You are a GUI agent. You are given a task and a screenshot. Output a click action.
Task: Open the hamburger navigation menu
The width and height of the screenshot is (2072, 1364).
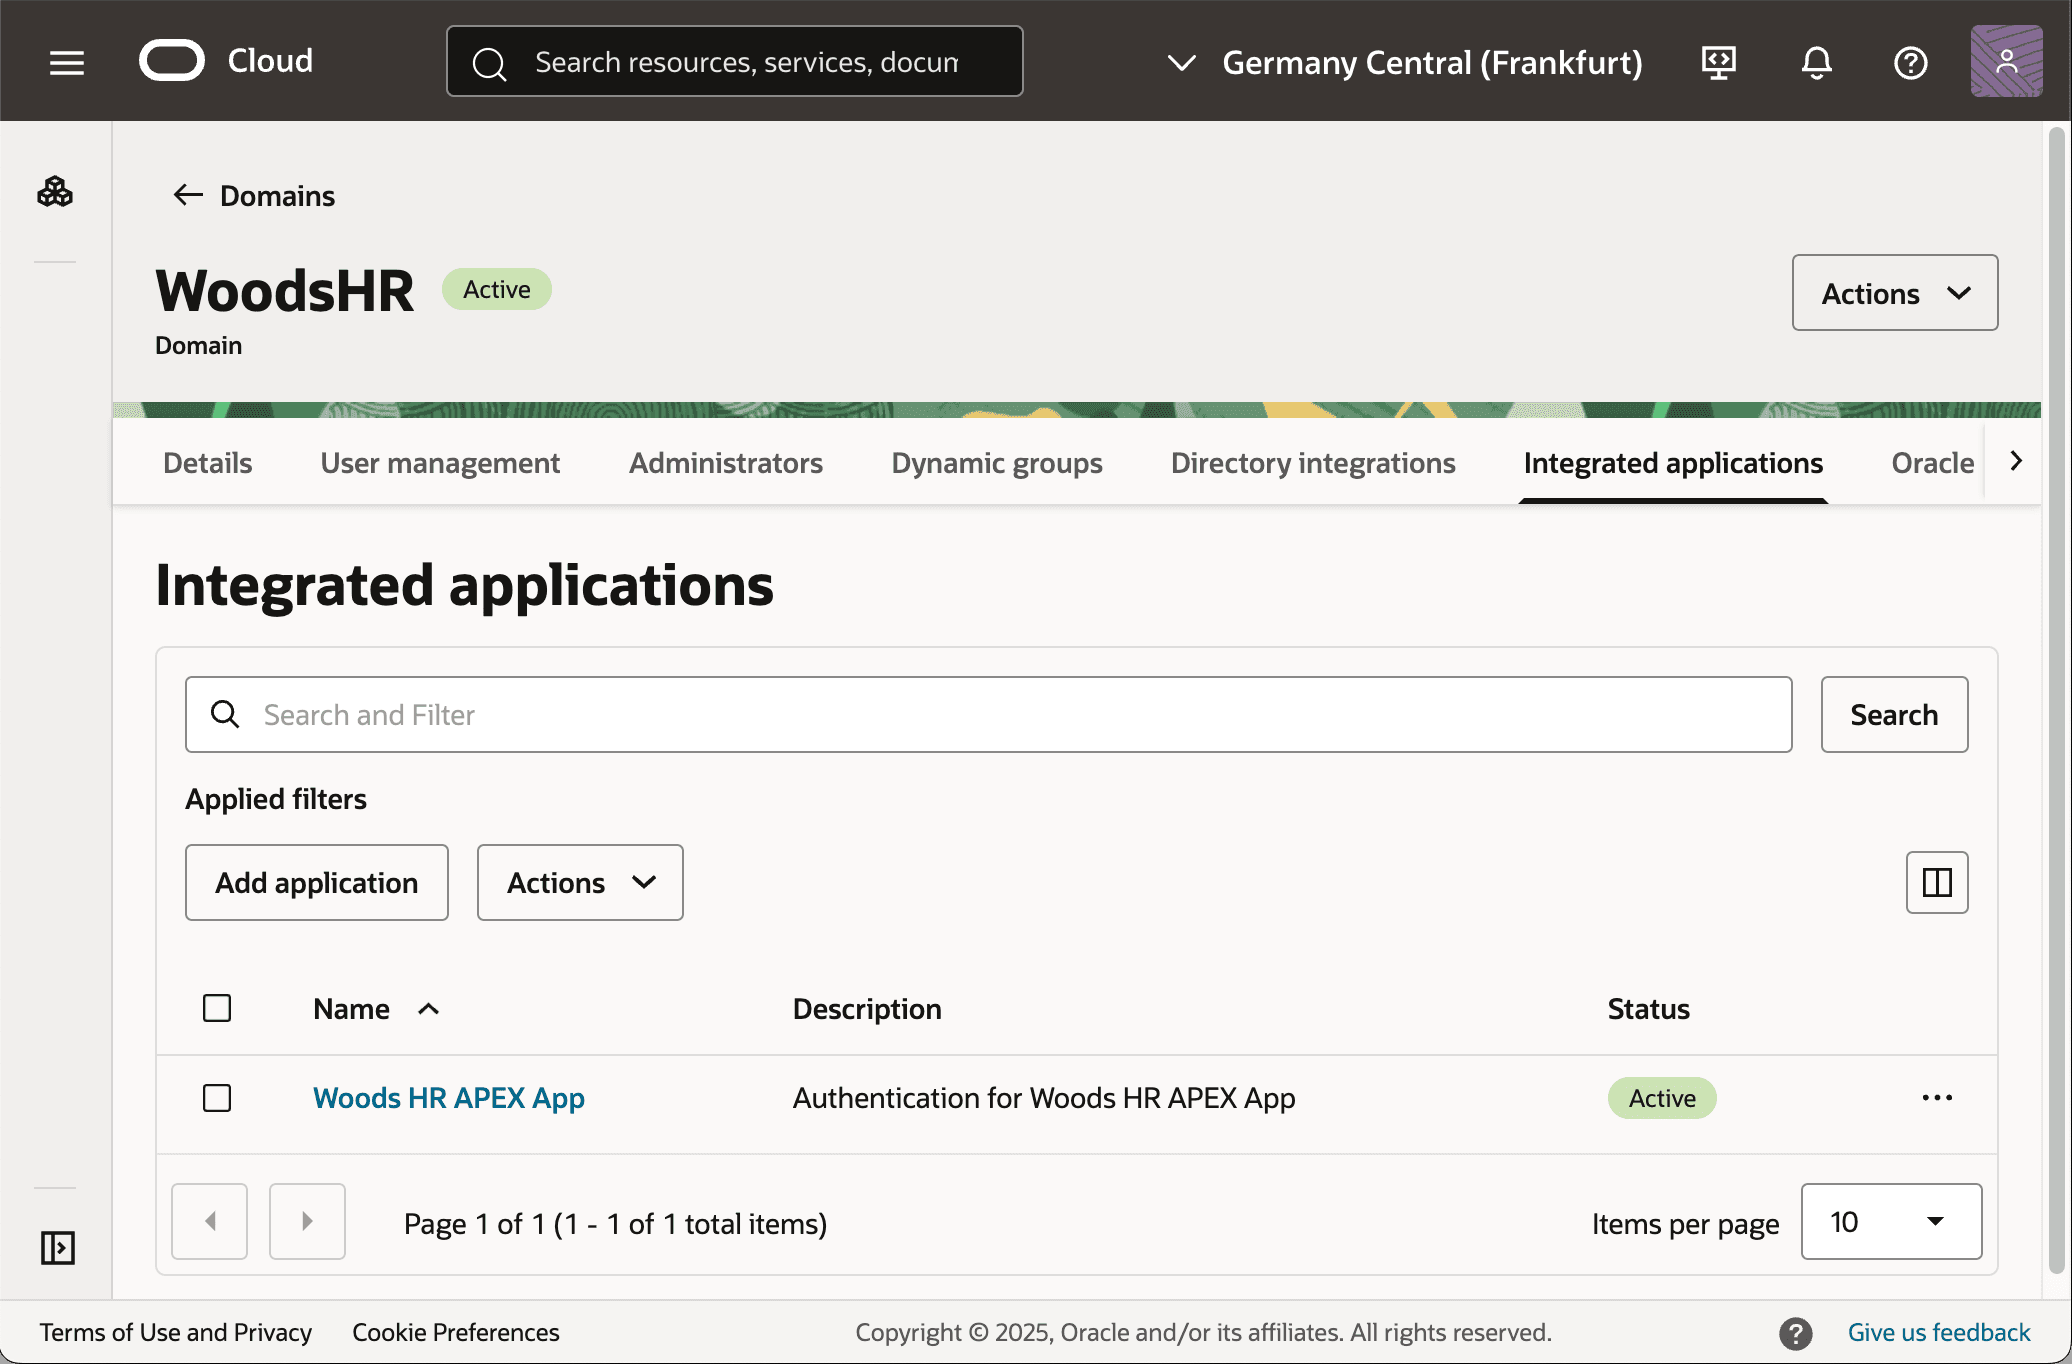pyautogui.click(x=67, y=63)
